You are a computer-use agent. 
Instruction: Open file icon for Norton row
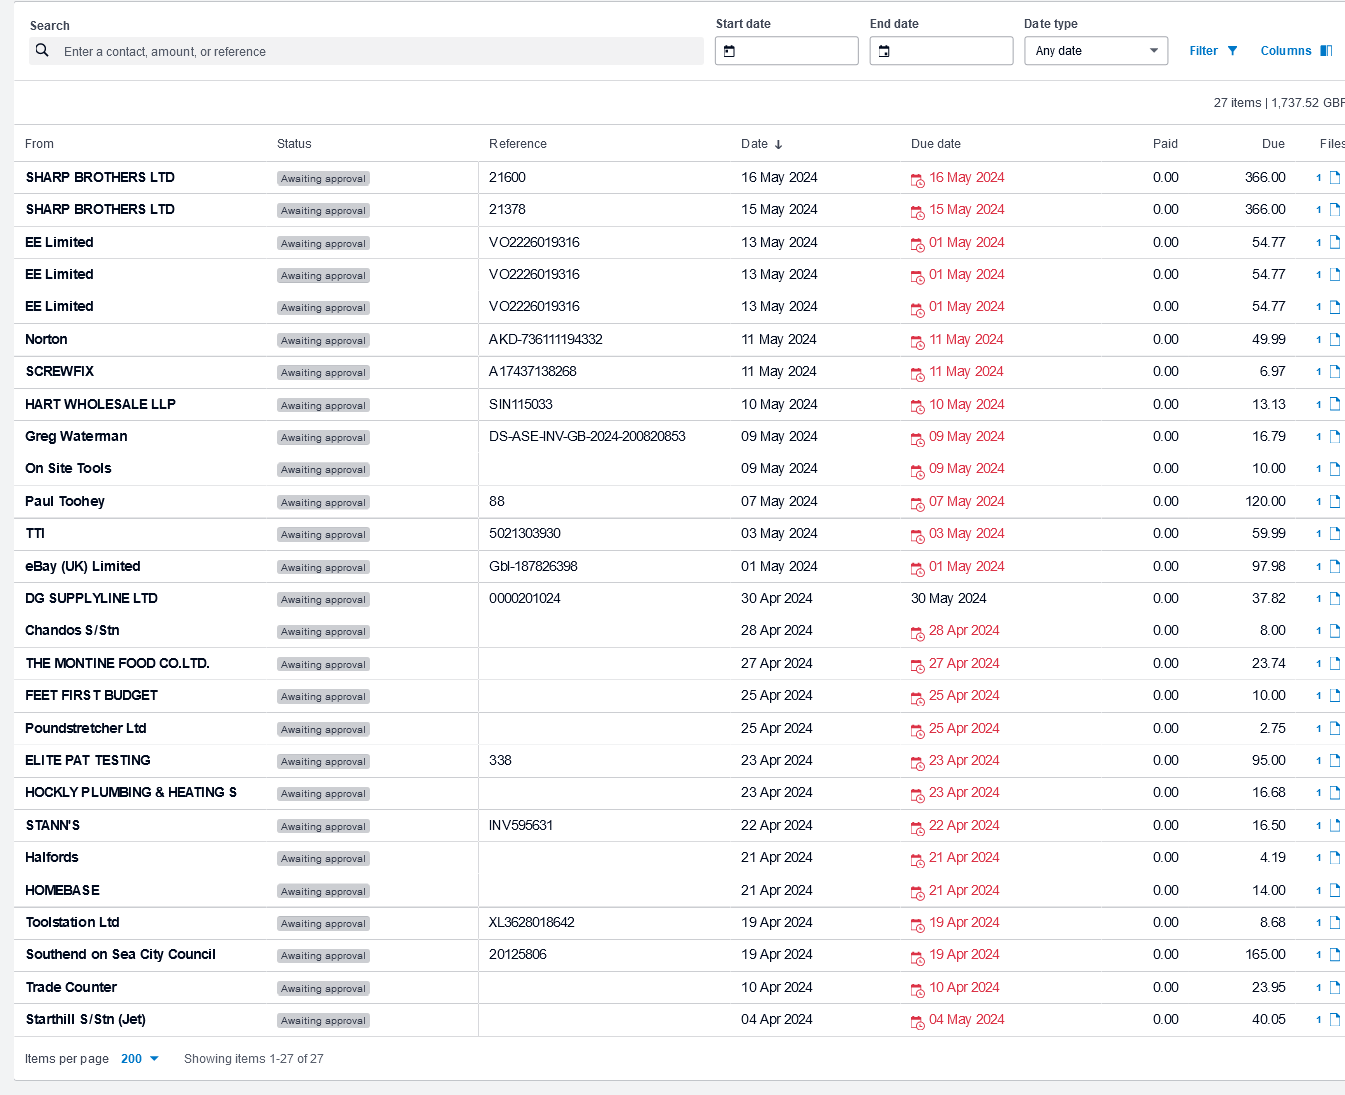1334,340
